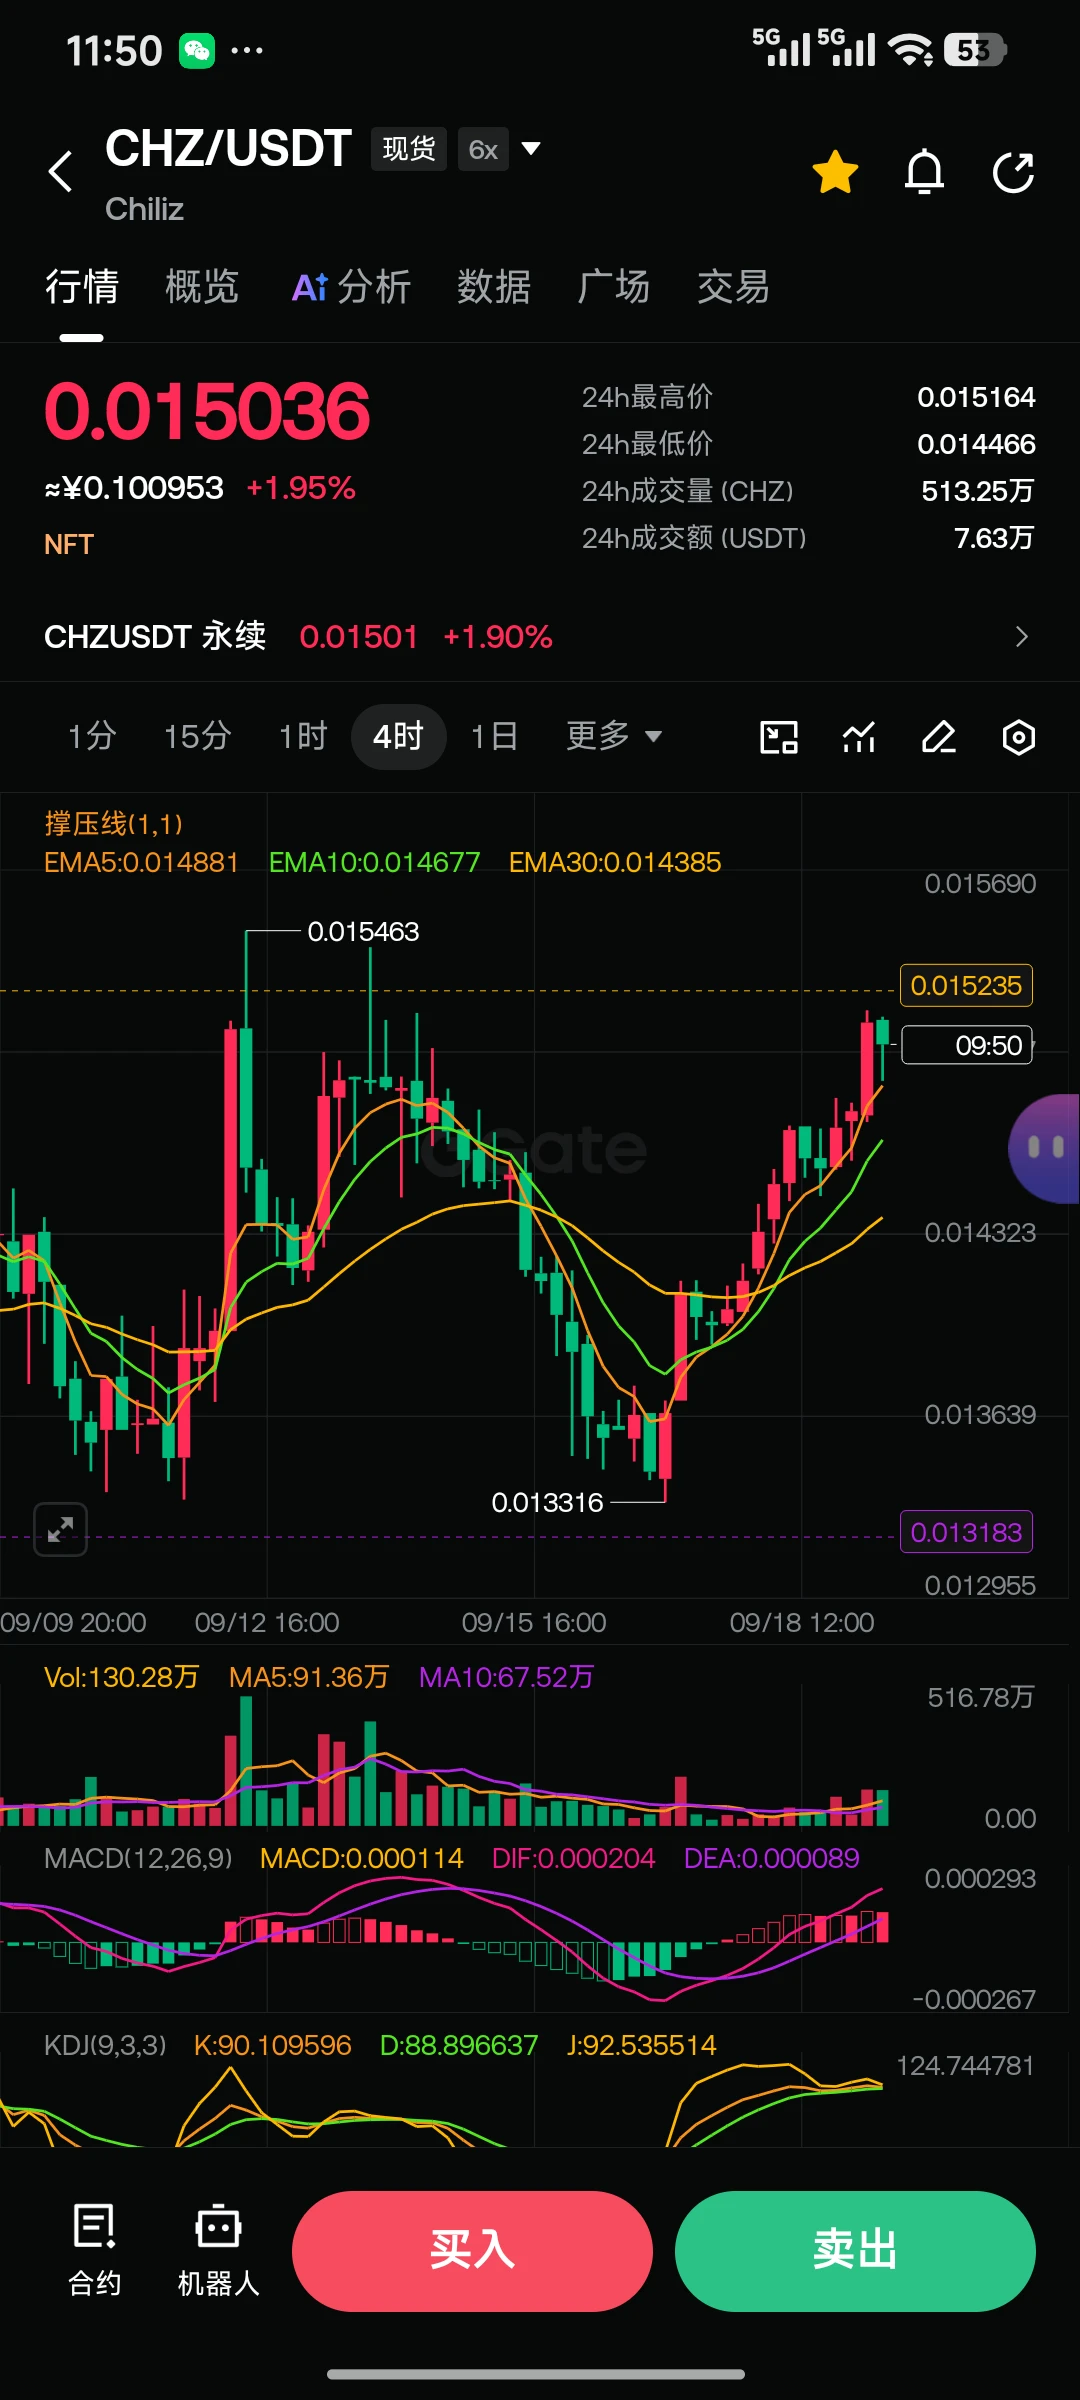Select the 4时 timeframe
This screenshot has width=1080, height=2400.
point(398,736)
